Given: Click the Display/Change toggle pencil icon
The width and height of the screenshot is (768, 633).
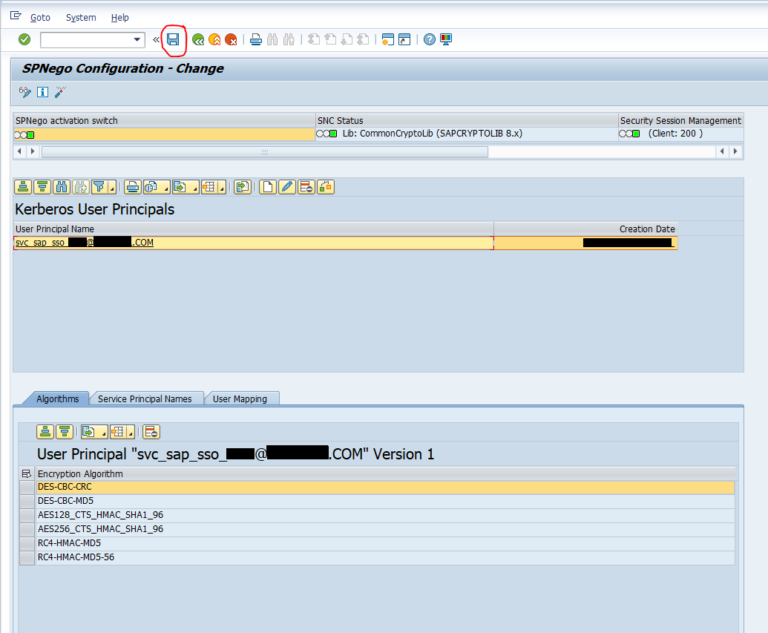Looking at the screenshot, I should (24, 92).
